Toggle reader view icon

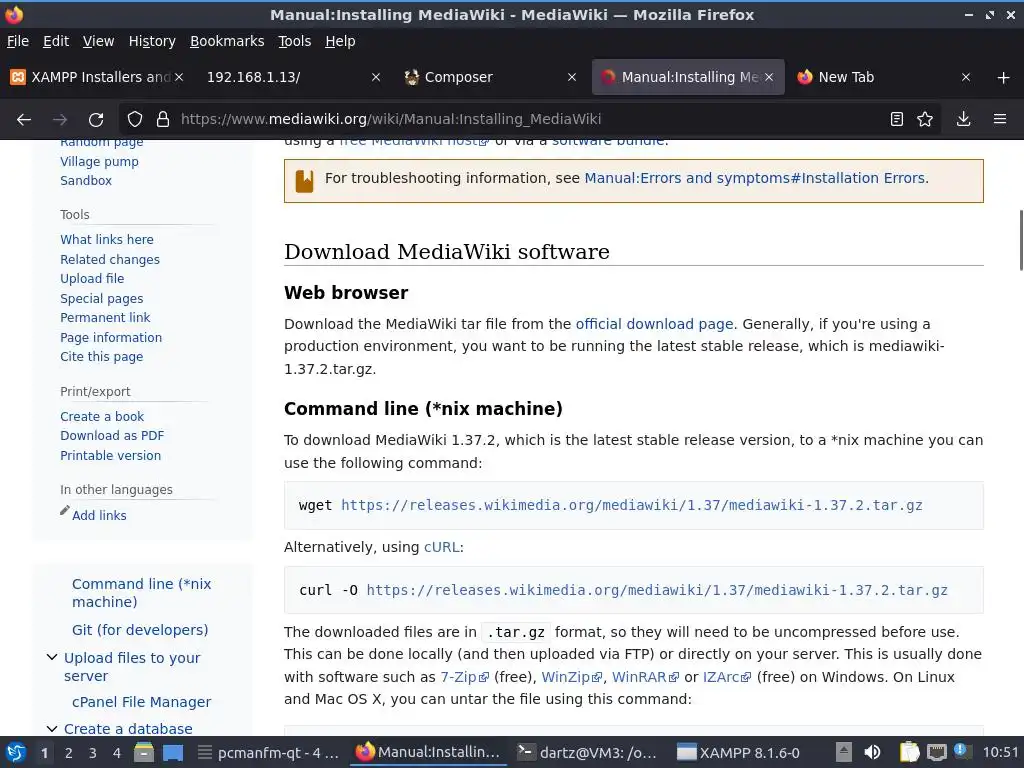click(x=897, y=119)
